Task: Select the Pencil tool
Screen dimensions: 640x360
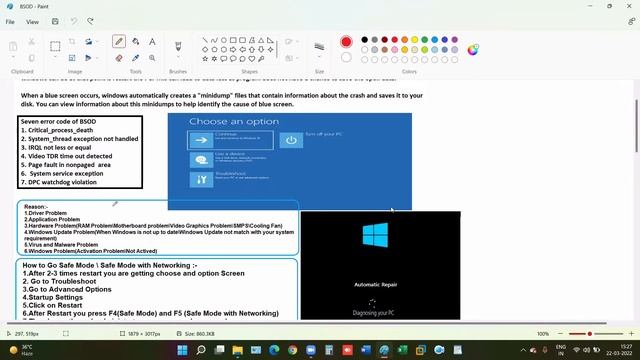Action: (x=119, y=41)
